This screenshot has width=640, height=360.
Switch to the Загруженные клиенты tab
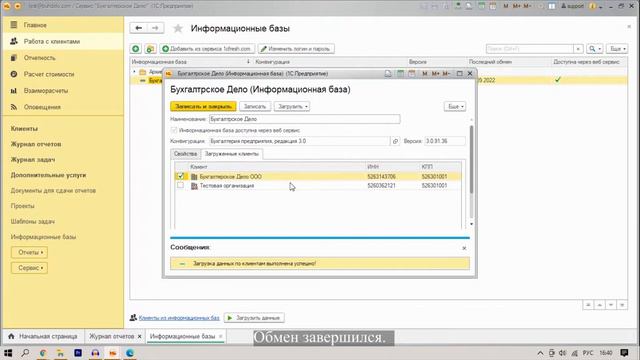tap(232, 154)
